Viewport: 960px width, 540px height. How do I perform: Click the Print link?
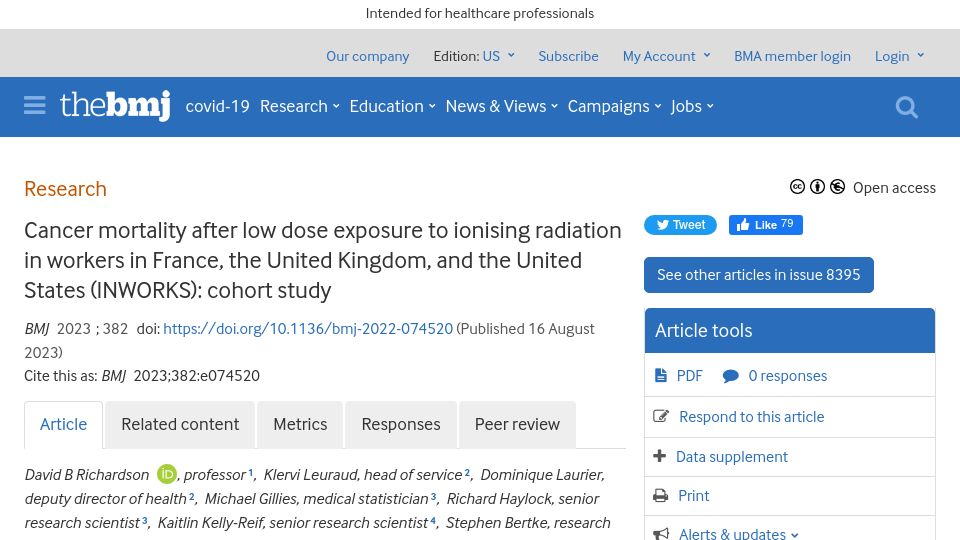point(694,495)
